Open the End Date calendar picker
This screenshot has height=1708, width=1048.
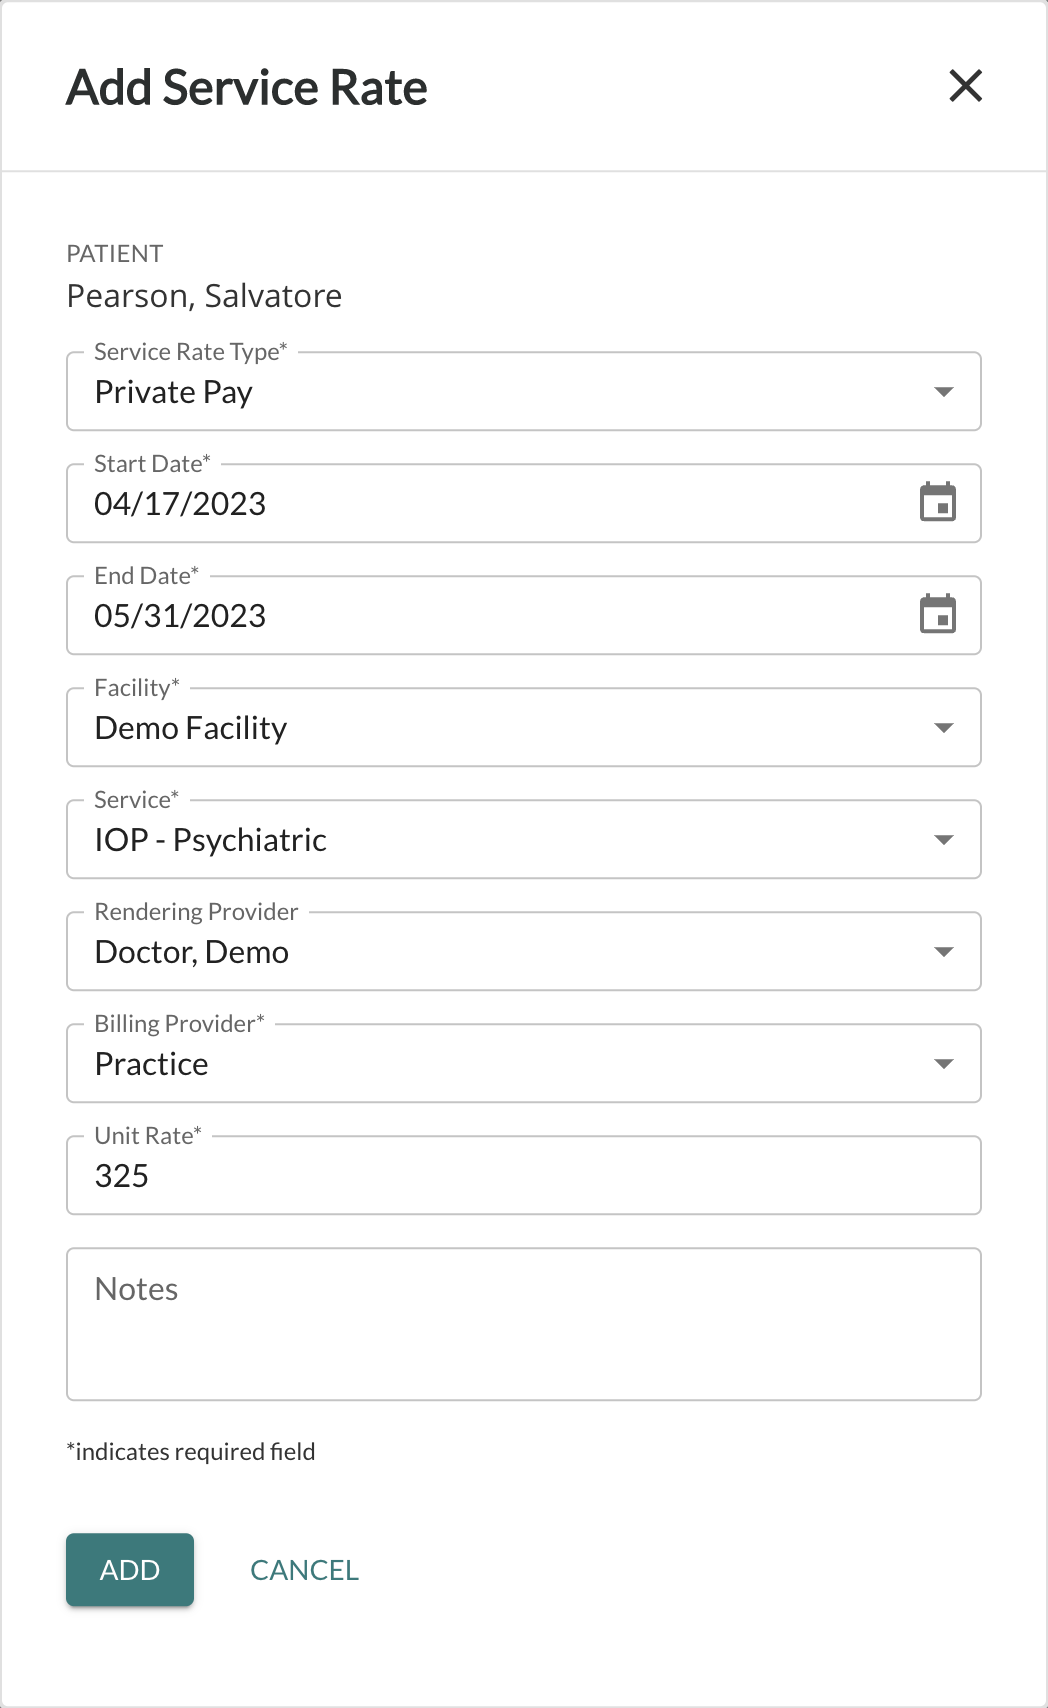tap(937, 615)
